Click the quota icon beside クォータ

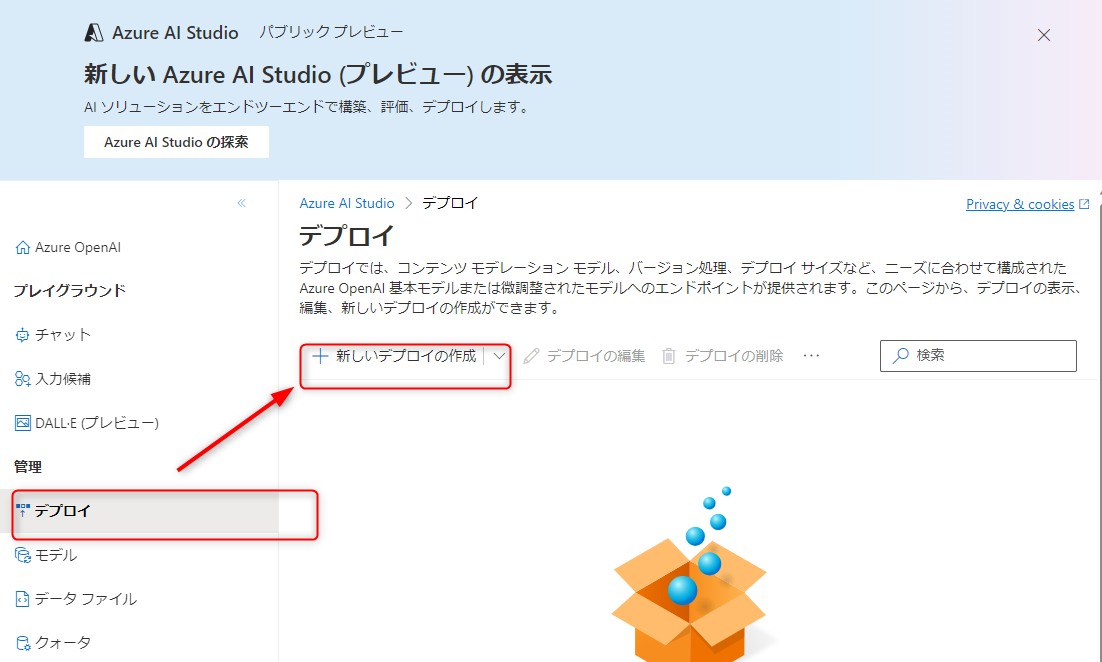22,643
